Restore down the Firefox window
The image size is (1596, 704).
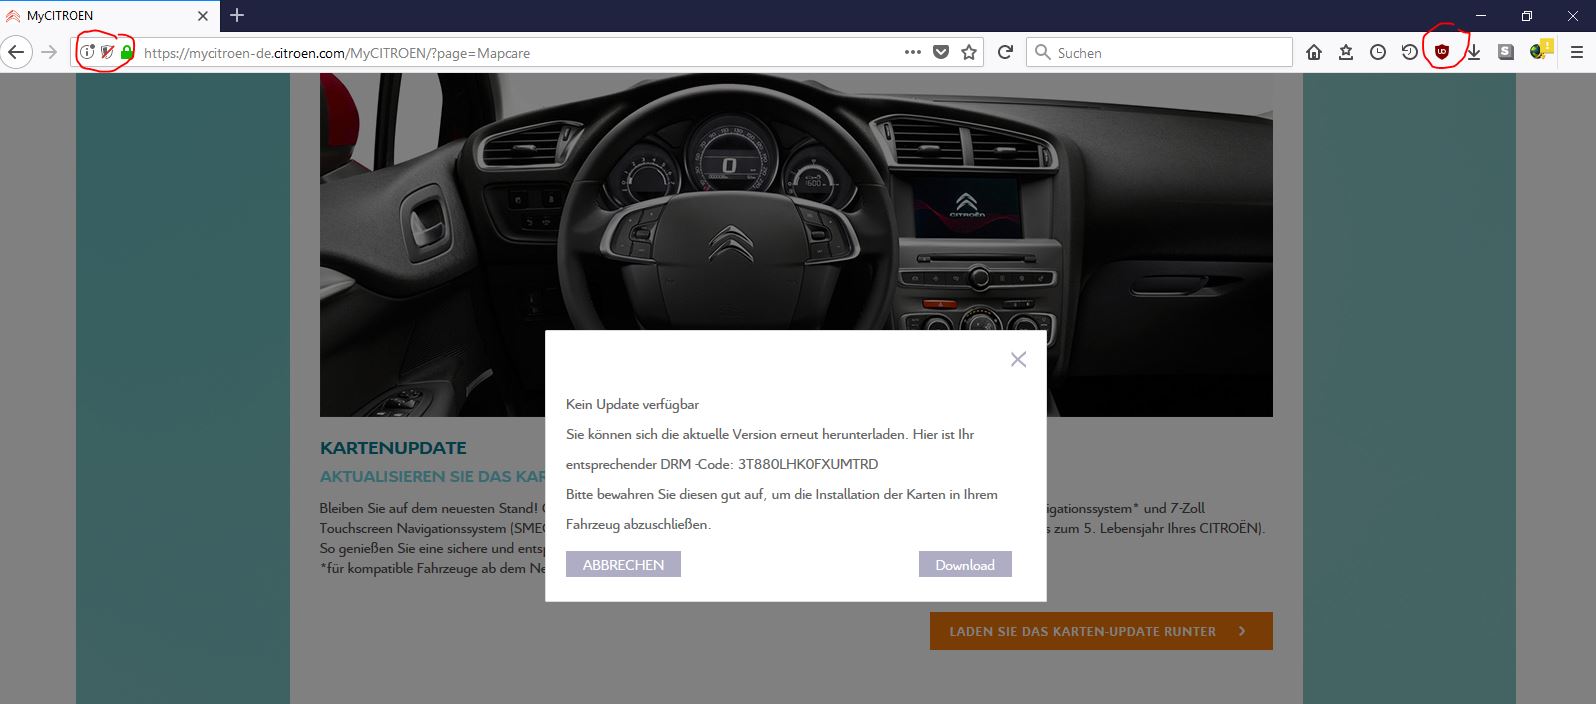click(1527, 15)
